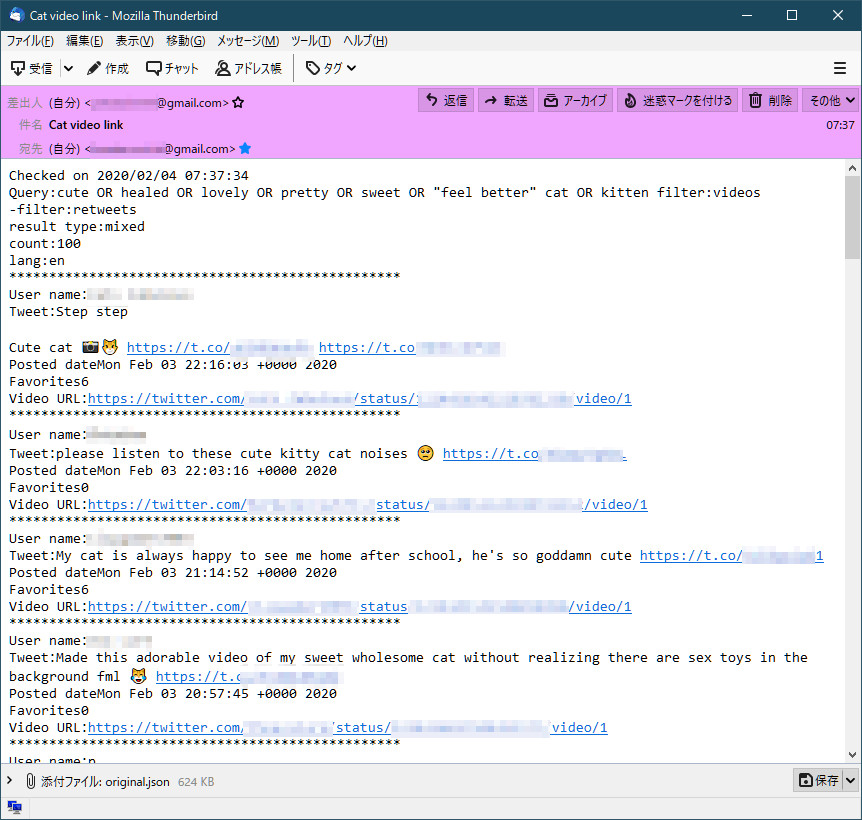Click the text result type:mixed
Screen dimensions: 862x820
(77, 226)
